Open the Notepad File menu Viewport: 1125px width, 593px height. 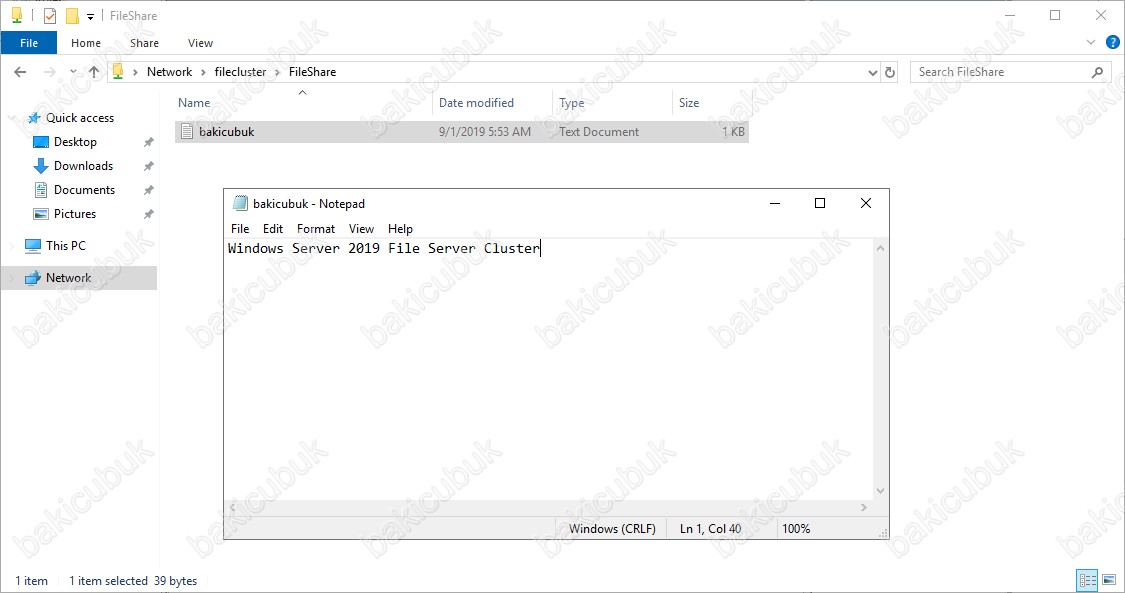click(240, 229)
